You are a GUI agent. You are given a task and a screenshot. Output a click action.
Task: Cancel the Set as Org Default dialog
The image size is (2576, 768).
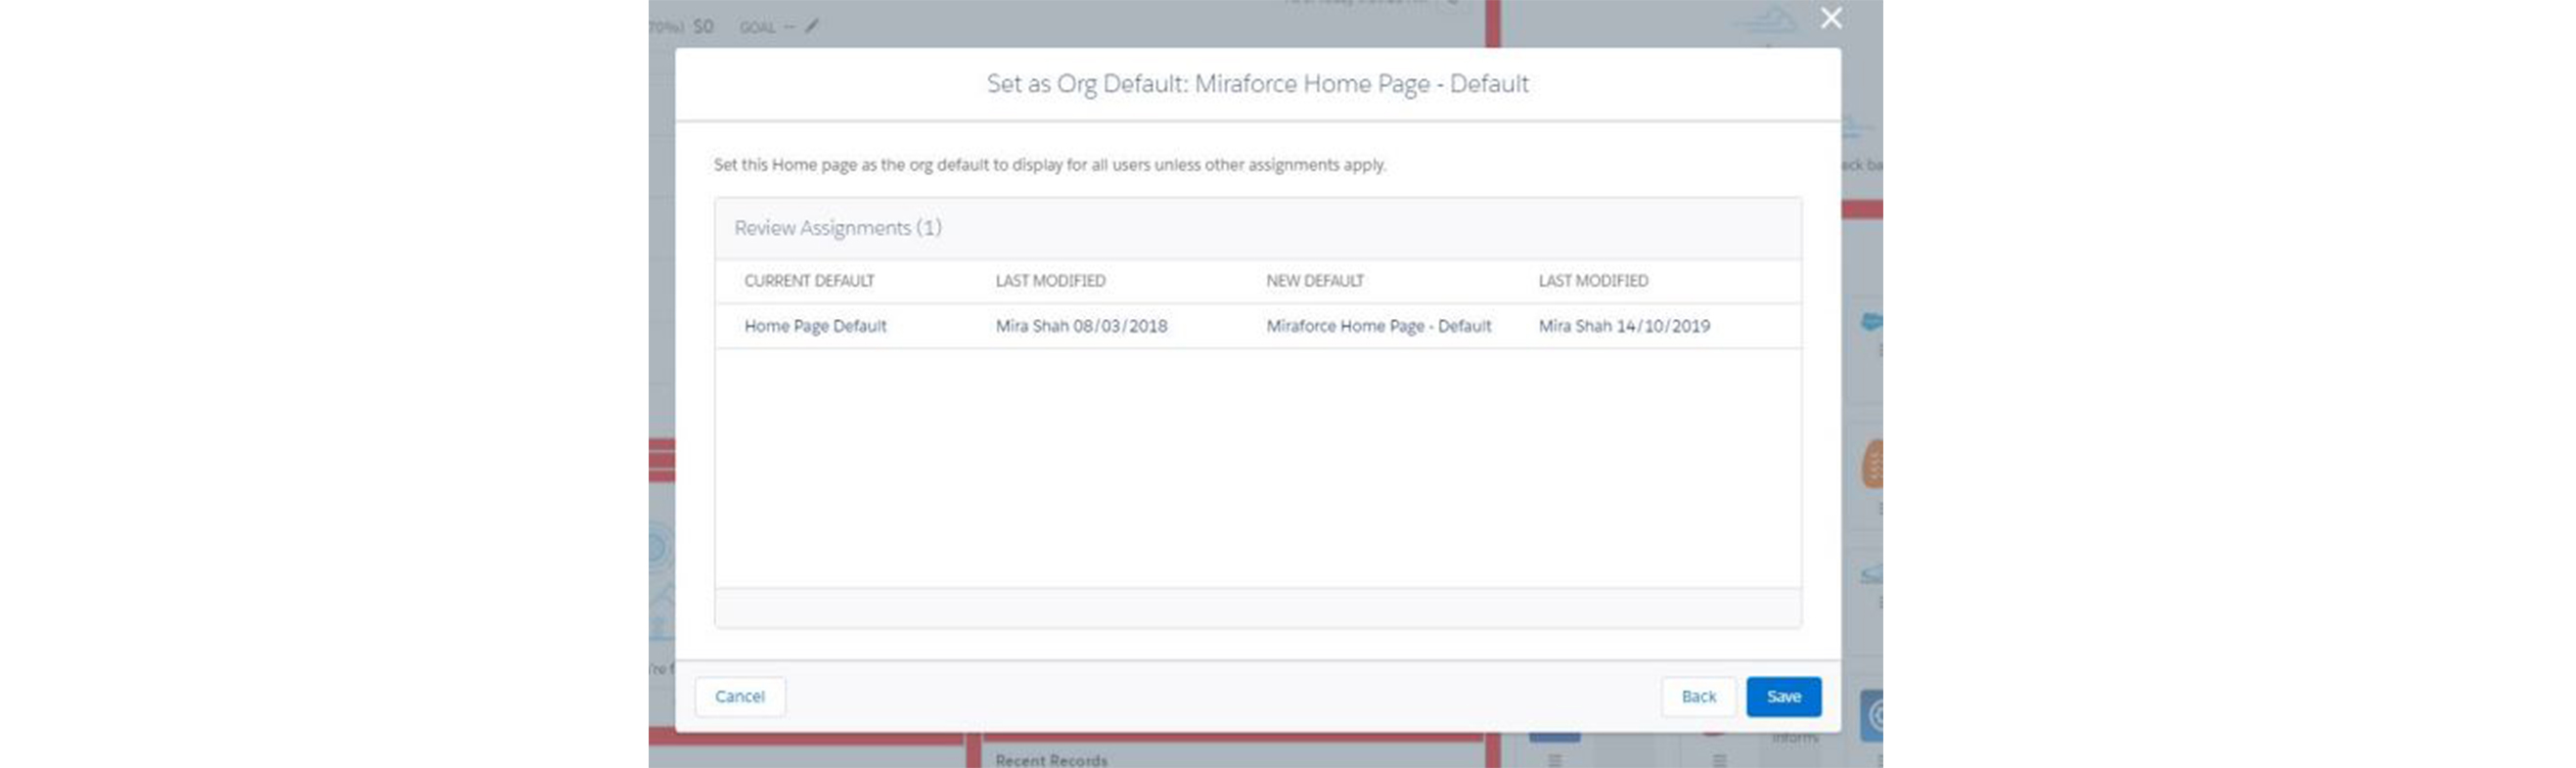pyautogui.click(x=740, y=696)
